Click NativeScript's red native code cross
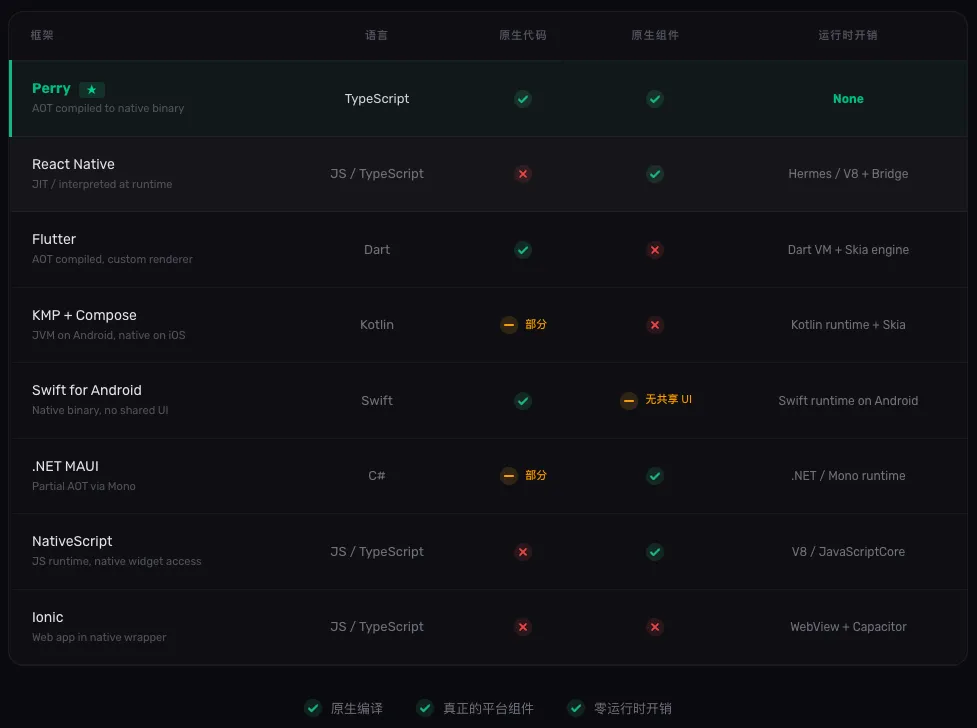977x728 pixels. pyautogui.click(x=523, y=552)
